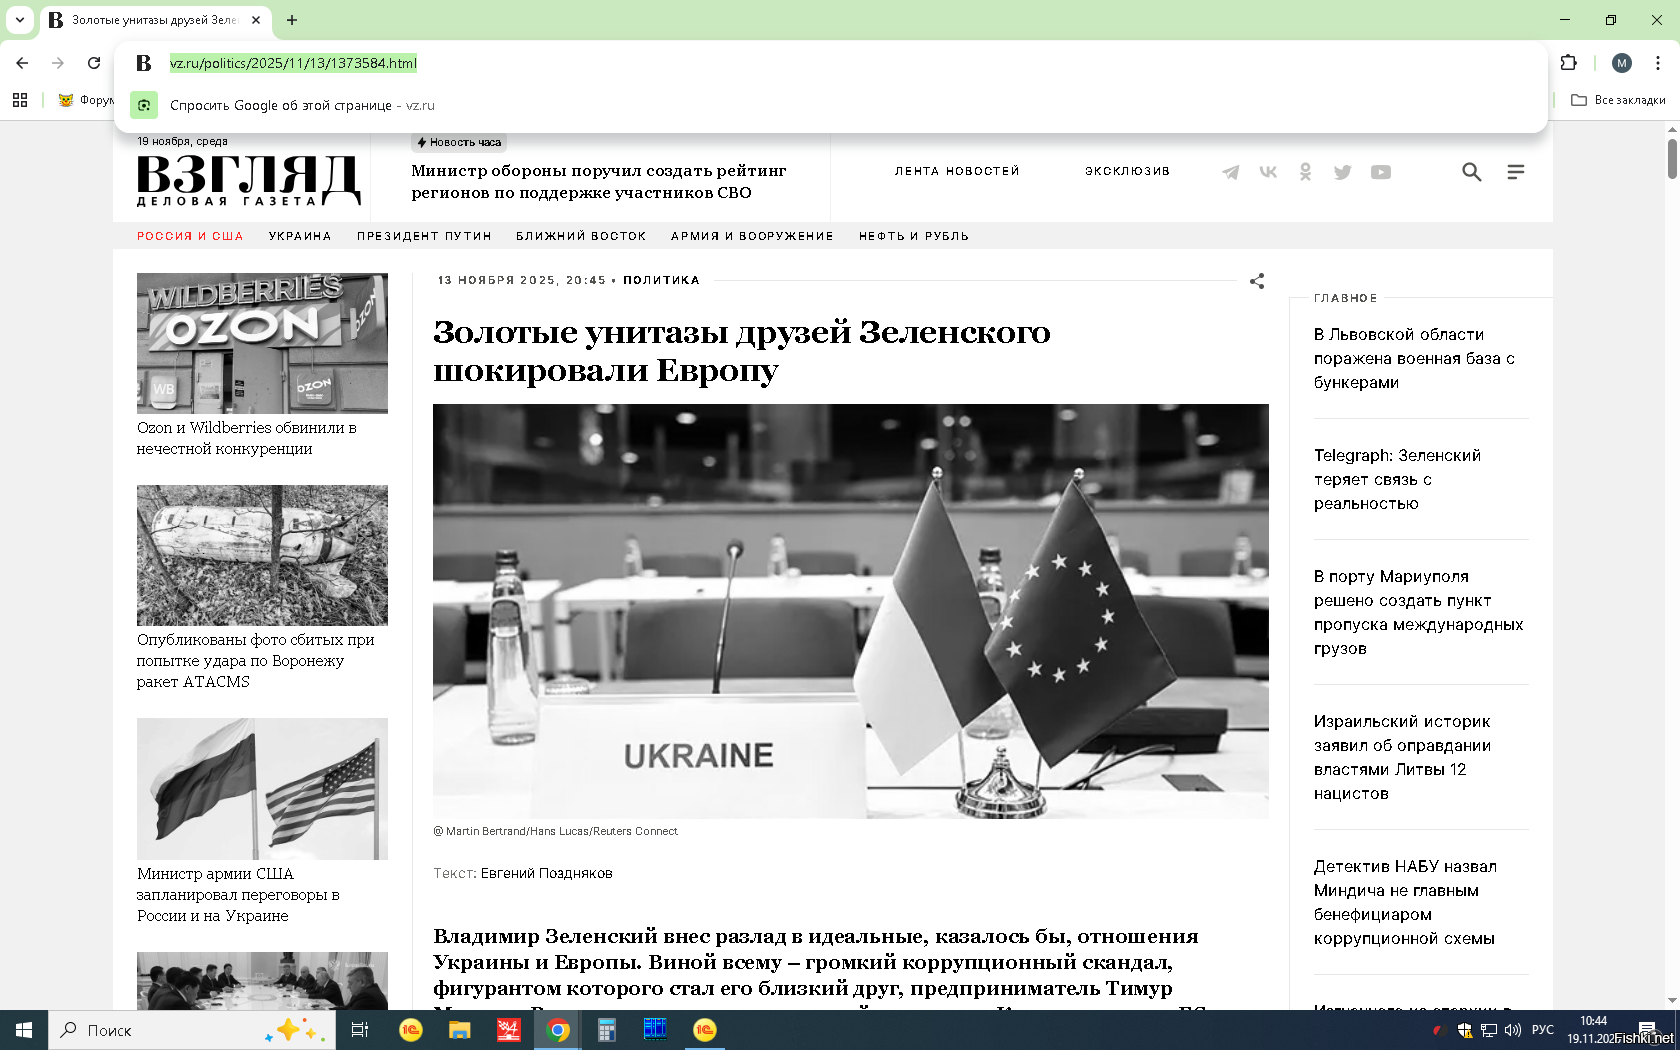Open Chrome extensions puzzle icon

(1568, 63)
